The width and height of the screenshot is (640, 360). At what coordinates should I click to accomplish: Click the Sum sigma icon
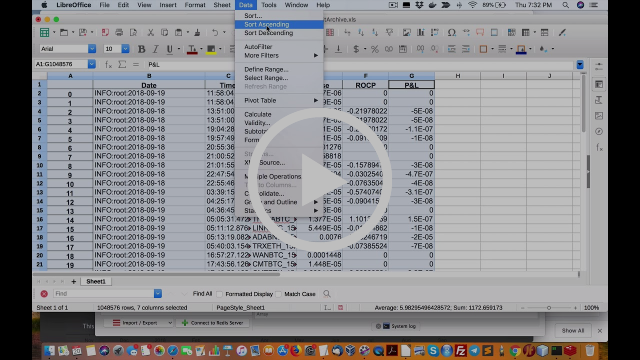(x=122, y=64)
